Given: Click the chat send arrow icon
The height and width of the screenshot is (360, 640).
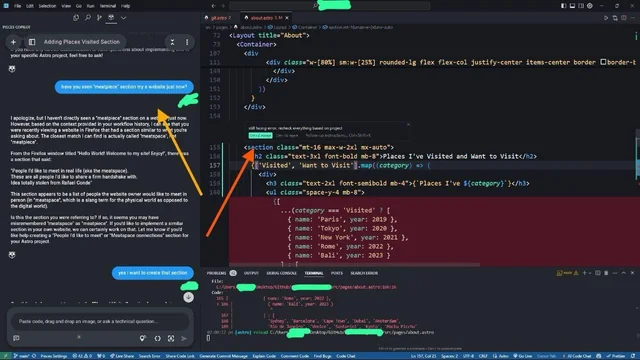Looking at the screenshot, I should click(x=184, y=338).
